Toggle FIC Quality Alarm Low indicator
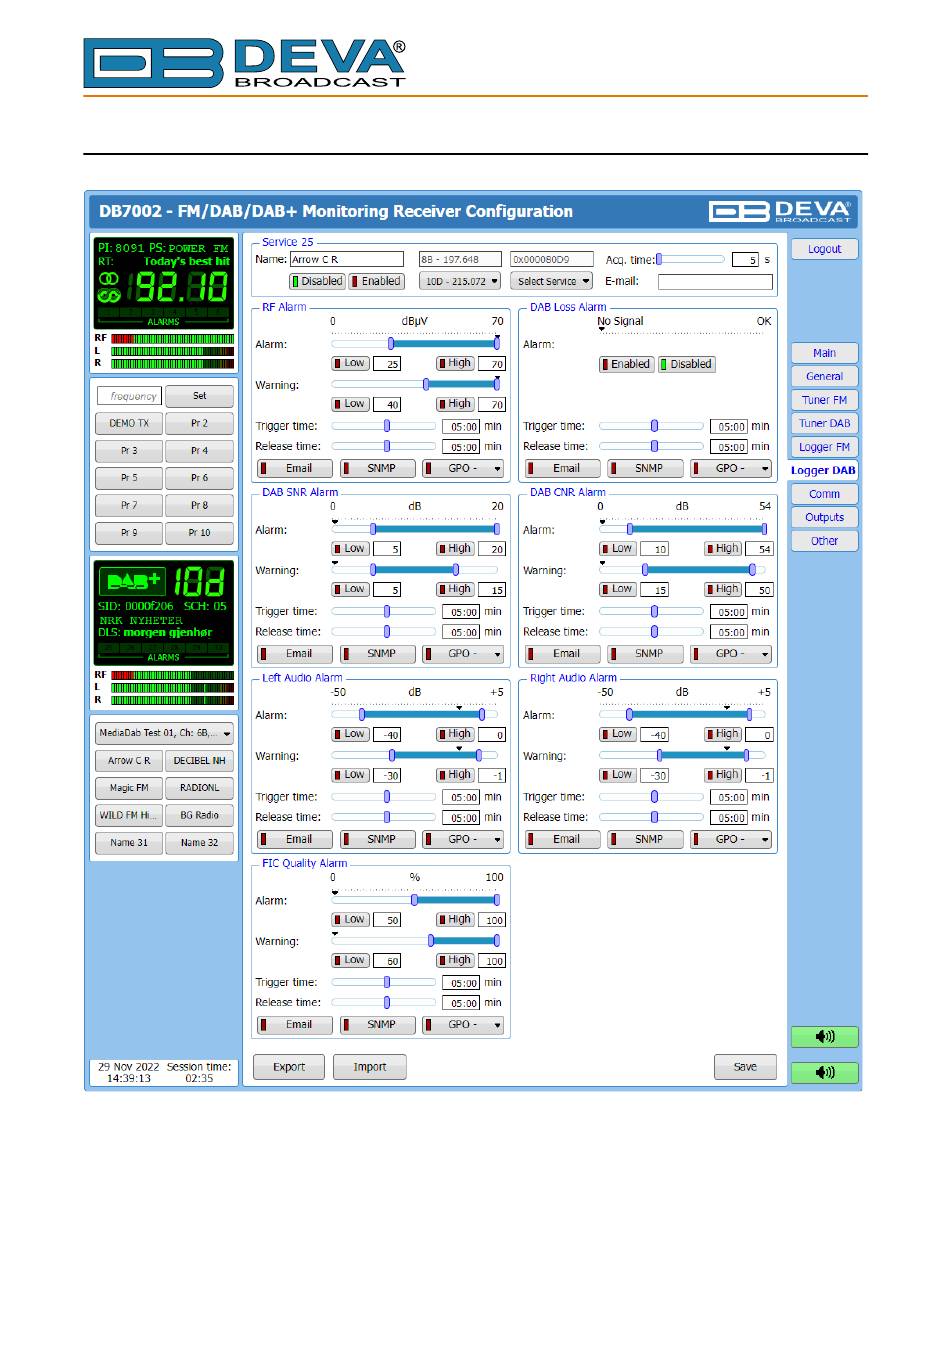Image resolution: width=950 pixels, height=1353 pixels. tap(350, 920)
